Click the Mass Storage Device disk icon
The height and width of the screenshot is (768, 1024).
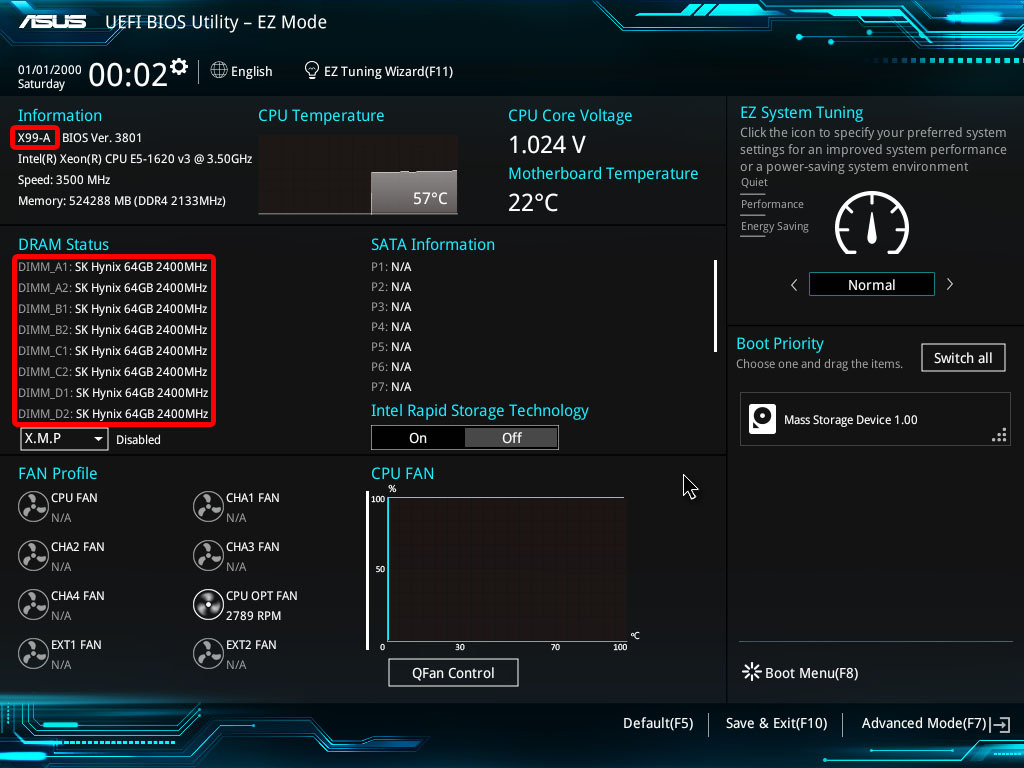(762, 419)
